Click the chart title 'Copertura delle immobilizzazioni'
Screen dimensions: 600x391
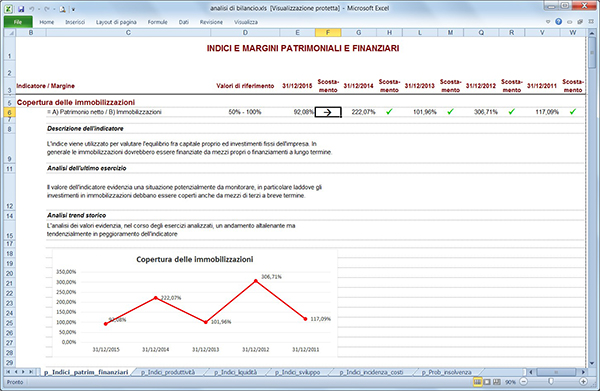[x=195, y=259]
